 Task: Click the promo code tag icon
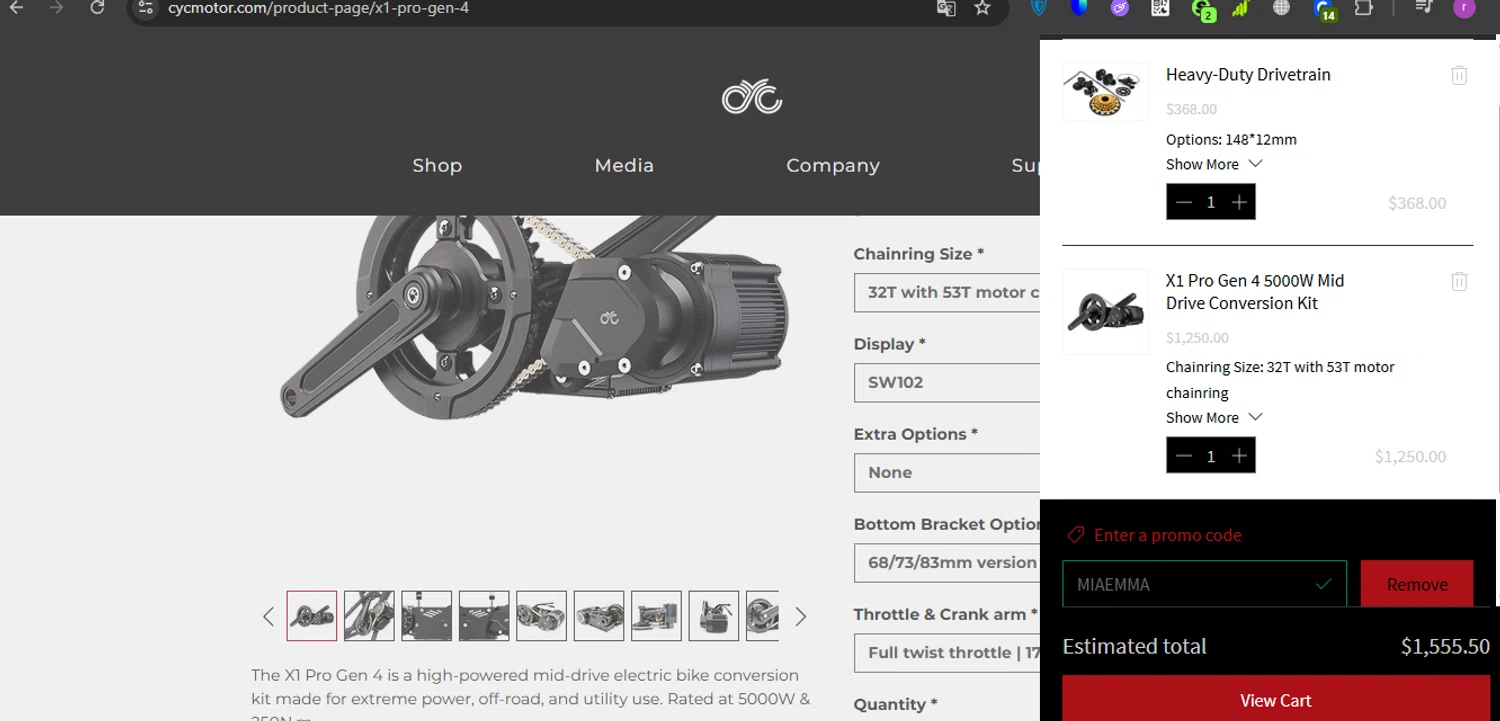tap(1075, 535)
